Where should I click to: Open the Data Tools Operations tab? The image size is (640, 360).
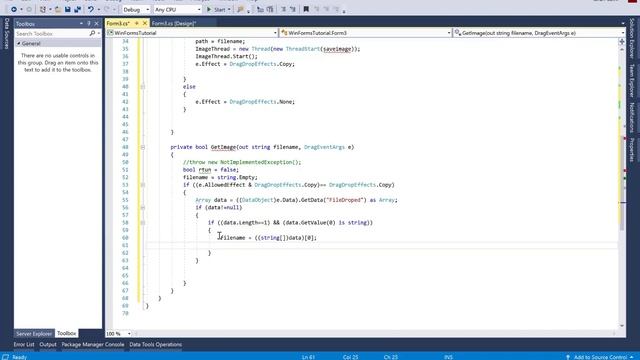[156, 344]
